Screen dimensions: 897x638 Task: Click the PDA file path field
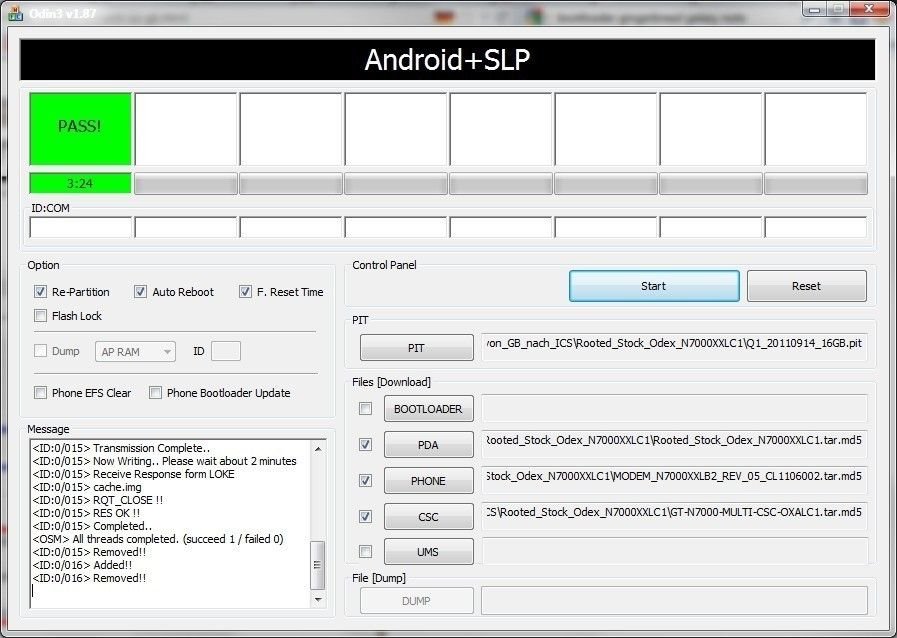click(x=674, y=444)
